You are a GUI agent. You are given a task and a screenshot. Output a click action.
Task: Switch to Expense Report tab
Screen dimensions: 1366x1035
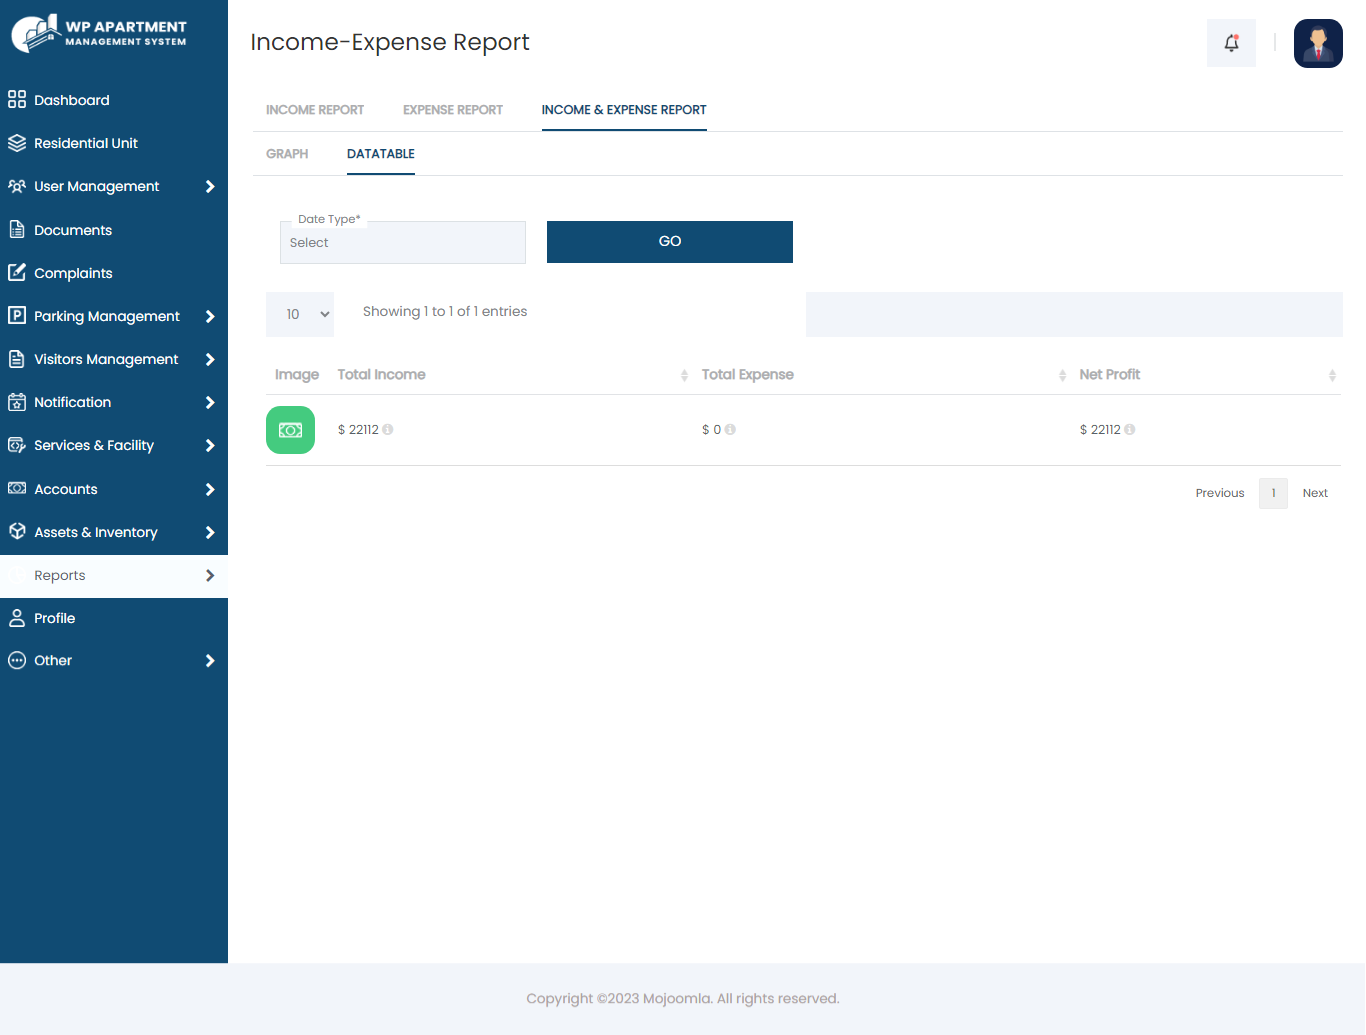point(453,110)
